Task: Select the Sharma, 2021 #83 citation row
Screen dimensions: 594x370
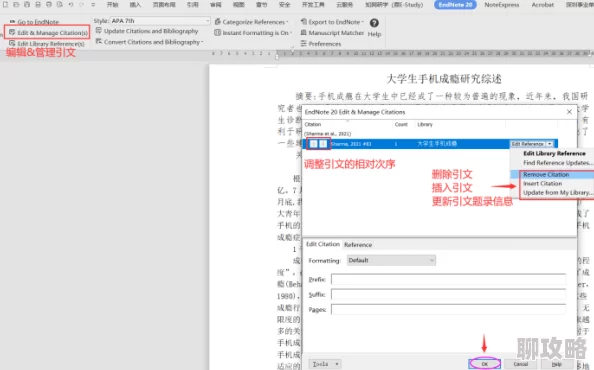Action: [x=431, y=144]
